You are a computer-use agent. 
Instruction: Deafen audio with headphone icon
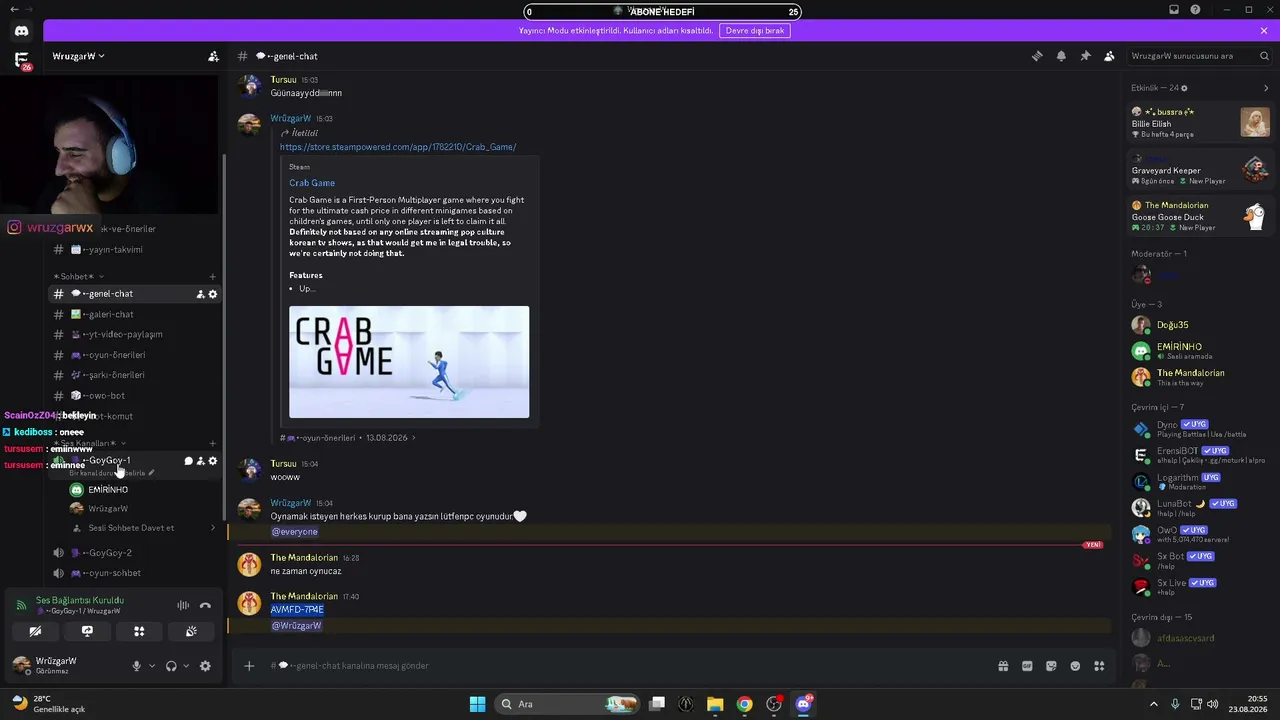pyautogui.click(x=171, y=666)
